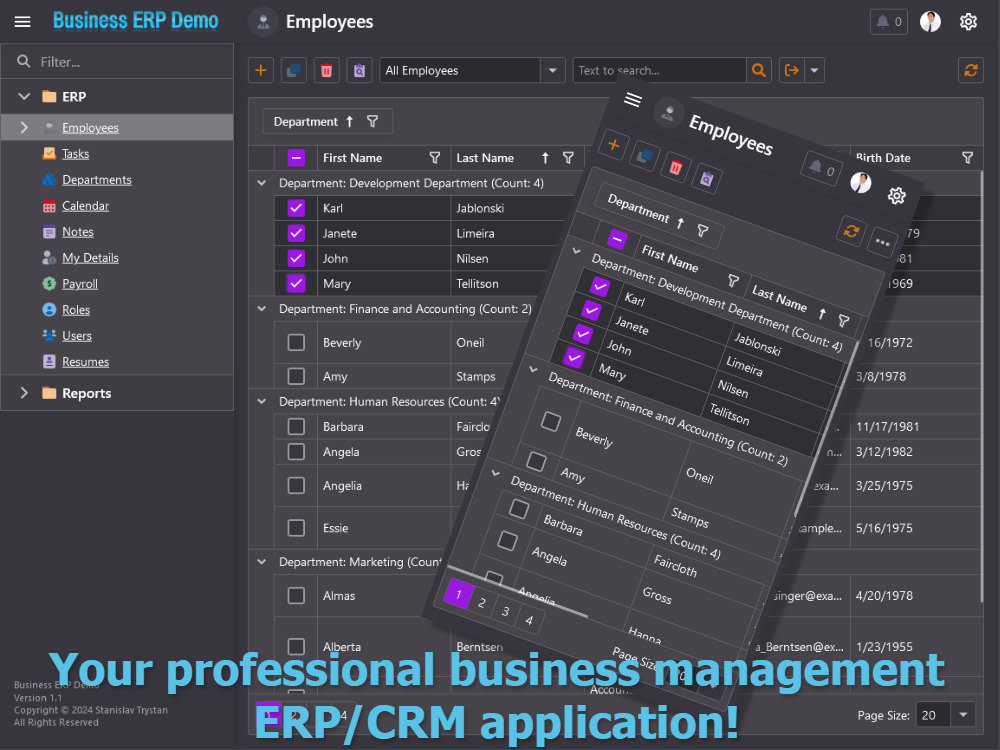Check the checkbox for Barbara row
The width and height of the screenshot is (1000, 750).
click(296, 427)
